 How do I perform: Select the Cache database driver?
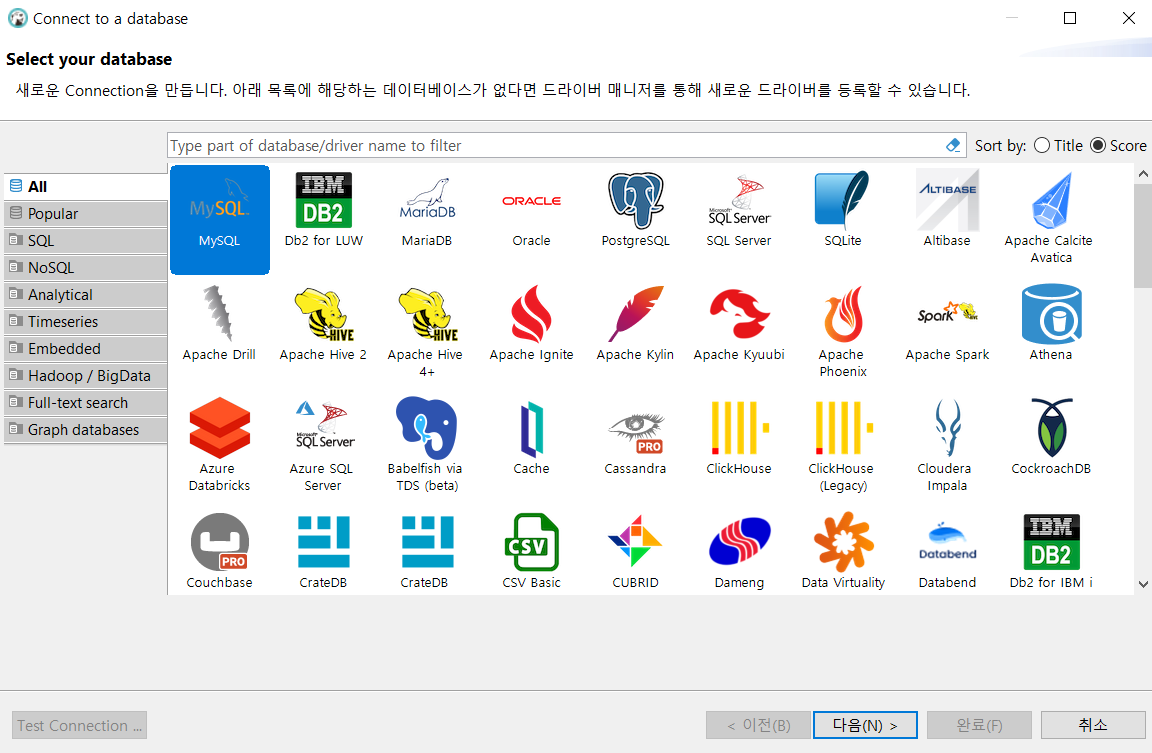point(531,438)
